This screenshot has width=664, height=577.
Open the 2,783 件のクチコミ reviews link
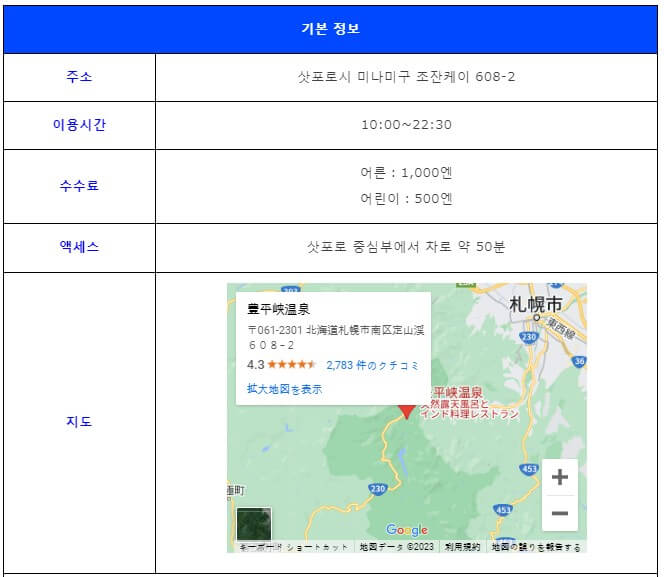point(372,365)
